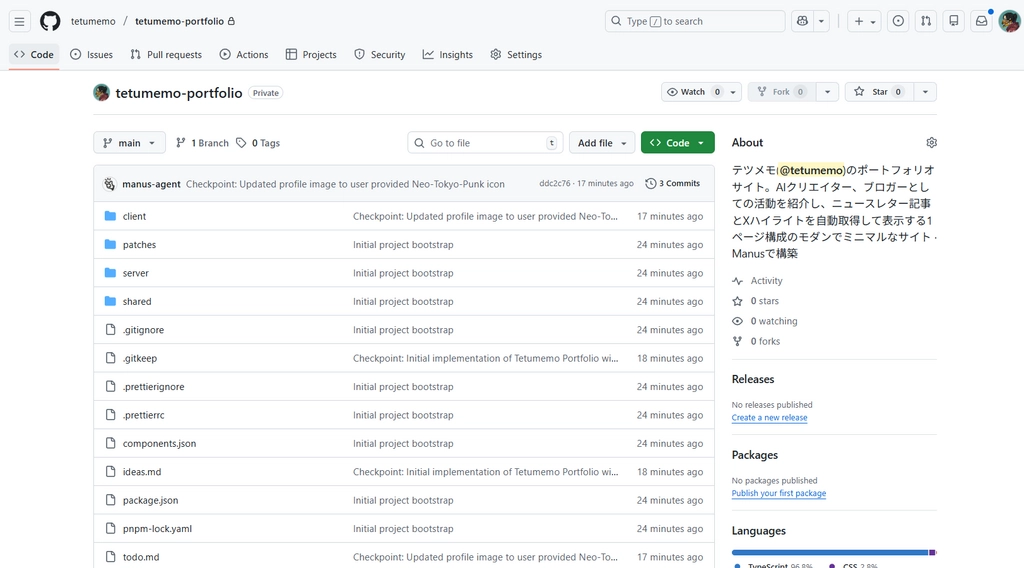
Task: Open the Packages heading link
Action: pyautogui.click(x=754, y=455)
